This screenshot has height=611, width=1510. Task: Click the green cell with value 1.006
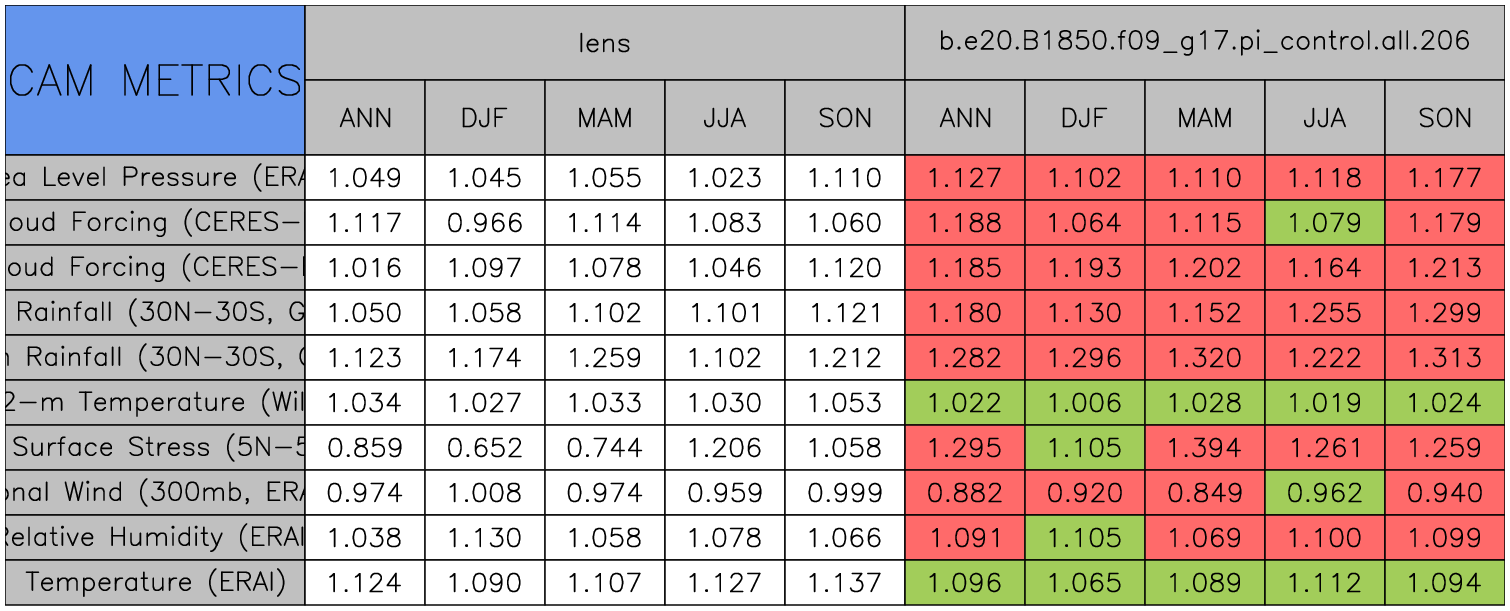[x=1084, y=403]
